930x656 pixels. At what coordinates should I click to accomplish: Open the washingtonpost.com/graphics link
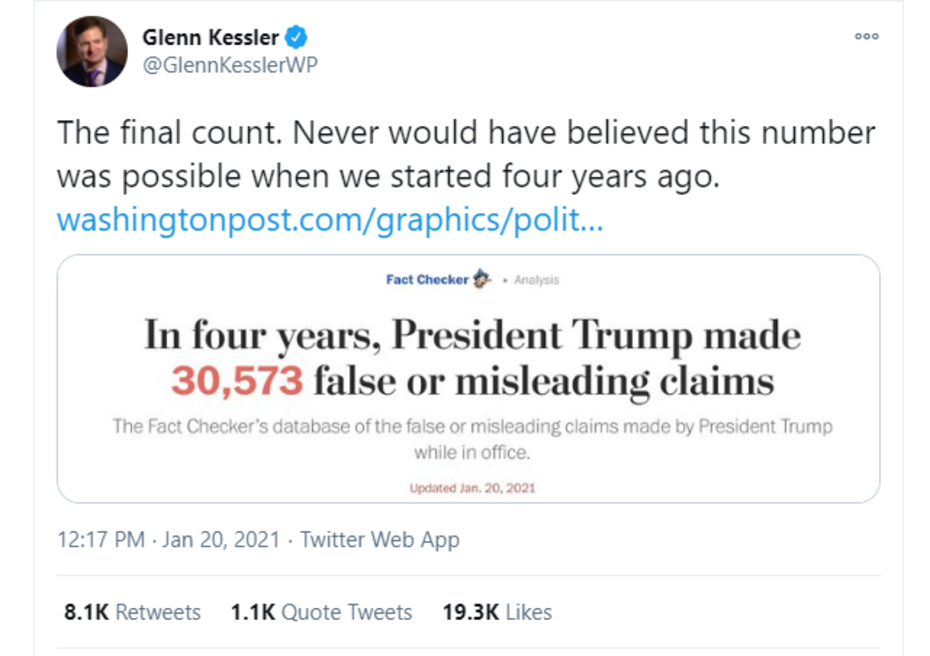point(329,220)
